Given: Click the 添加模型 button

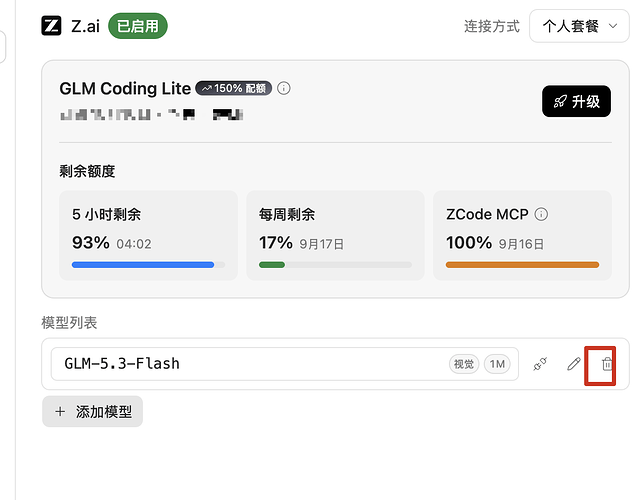Looking at the screenshot, I should click(x=92, y=411).
